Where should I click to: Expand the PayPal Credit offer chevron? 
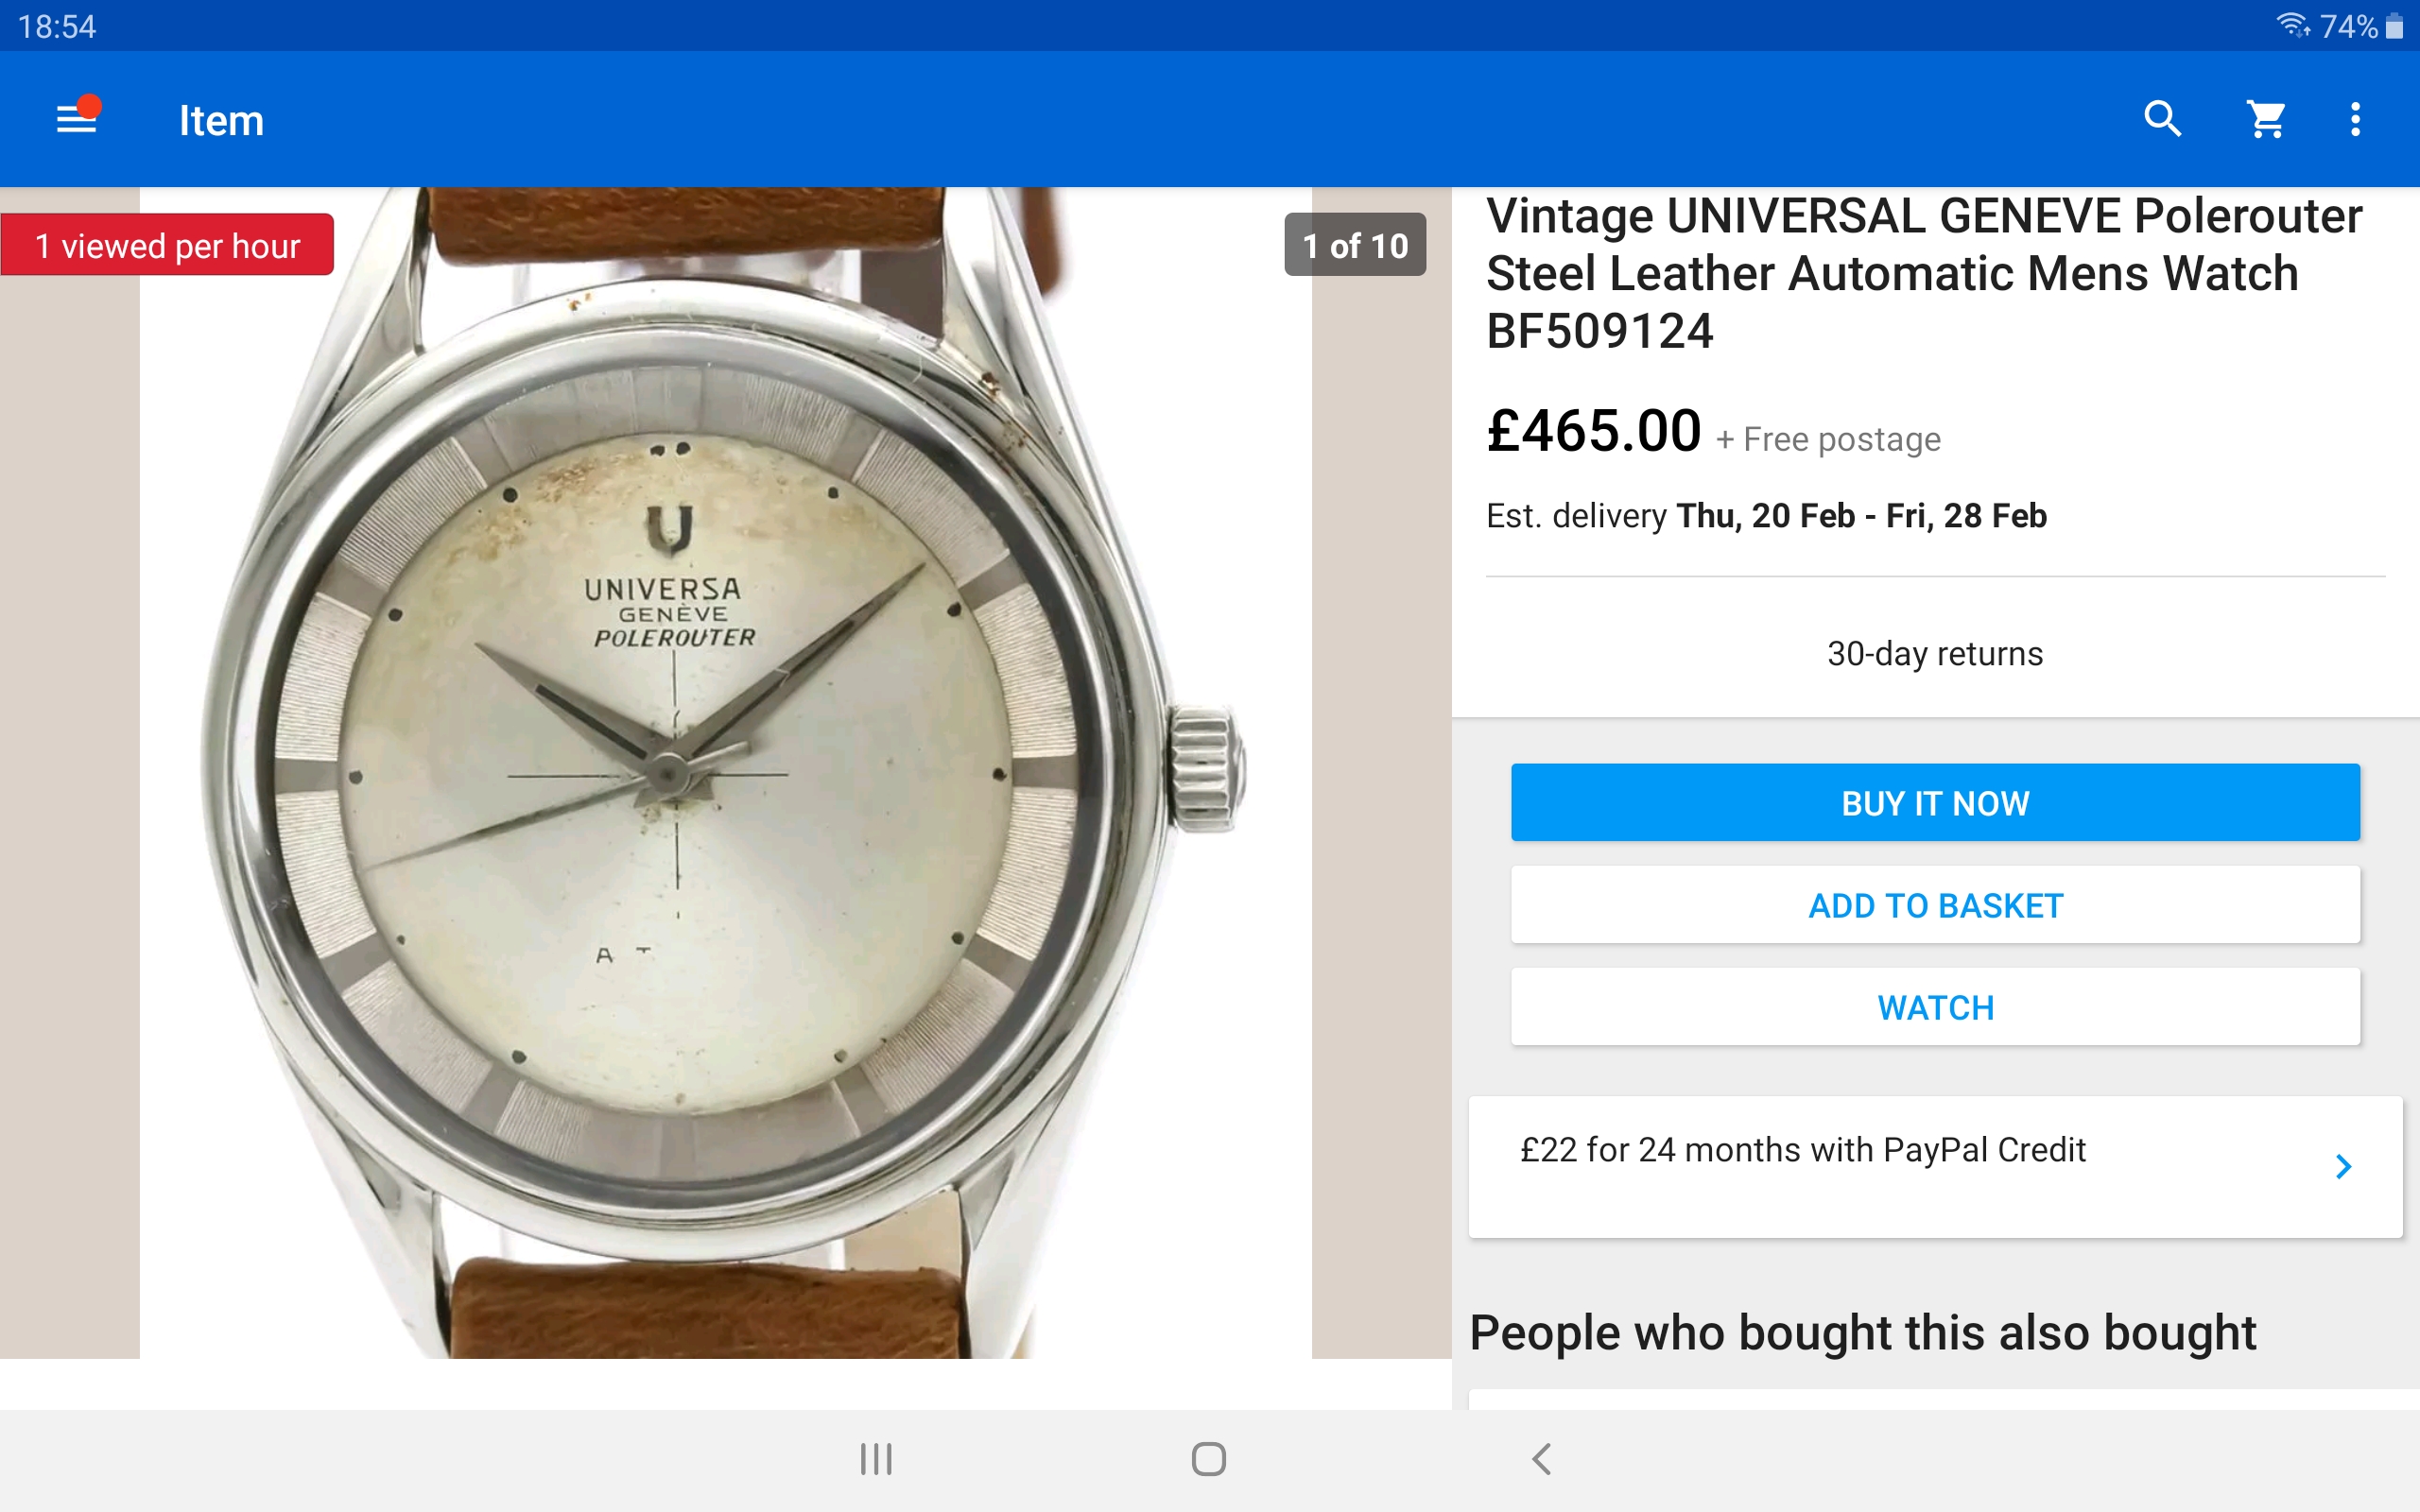2343,1166
